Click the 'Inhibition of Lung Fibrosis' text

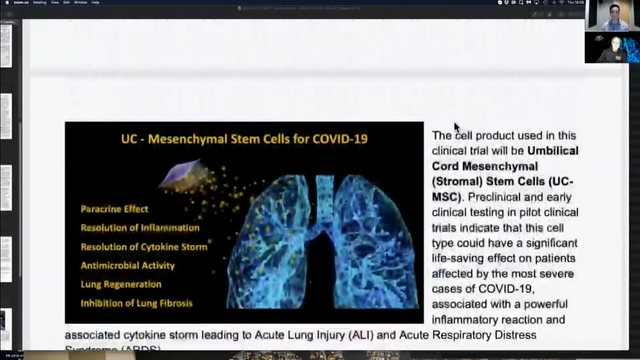click(136, 303)
